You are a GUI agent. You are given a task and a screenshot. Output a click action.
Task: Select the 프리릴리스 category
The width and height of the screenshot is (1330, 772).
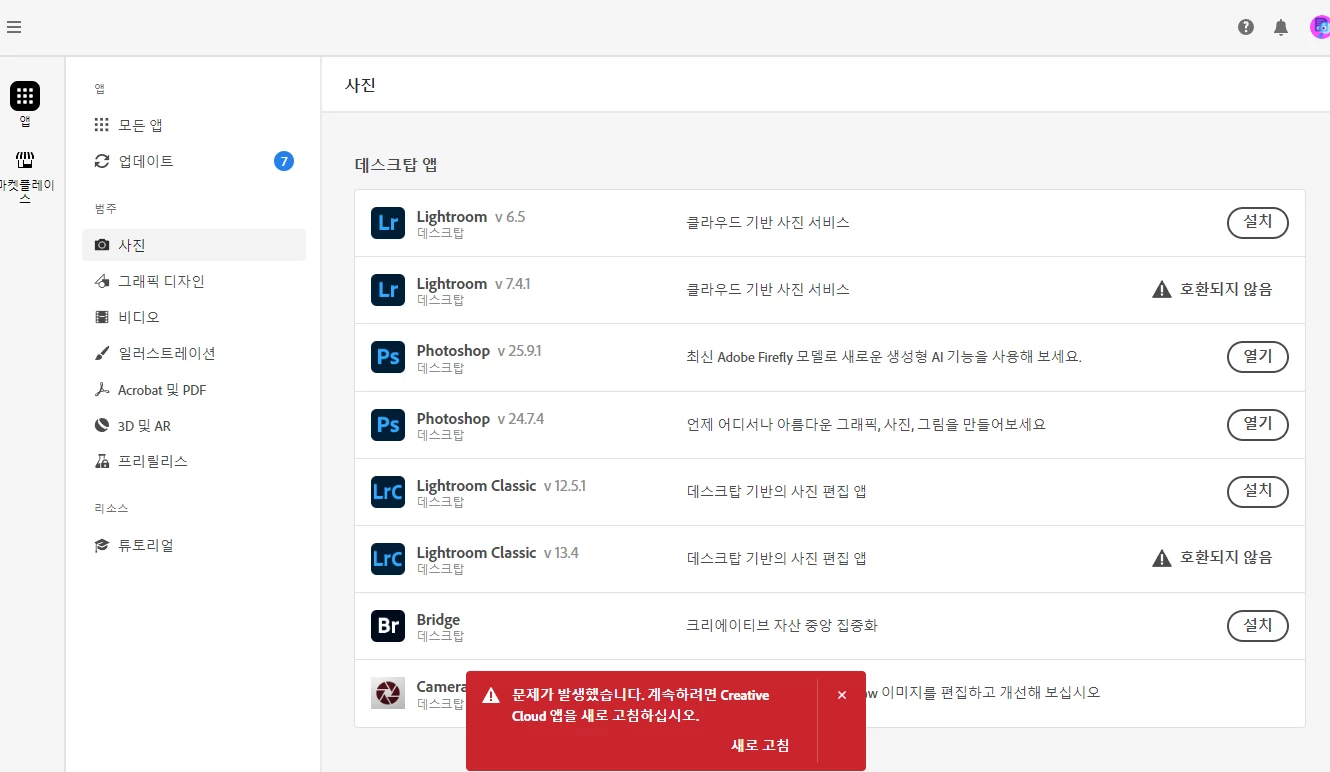tap(194, 461)
